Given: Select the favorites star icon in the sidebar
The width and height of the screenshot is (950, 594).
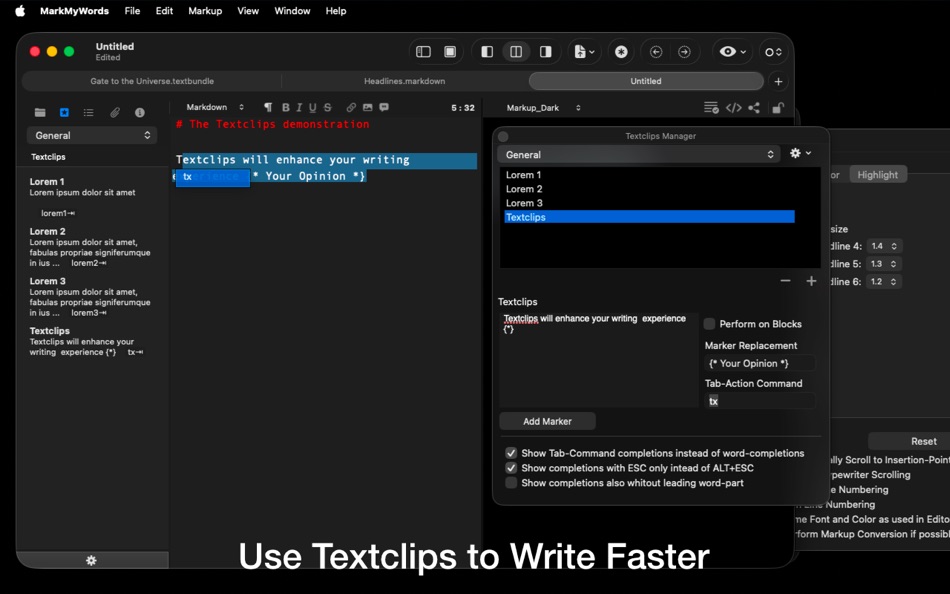Looking at the screenshot, I should [x=63, y=112].
